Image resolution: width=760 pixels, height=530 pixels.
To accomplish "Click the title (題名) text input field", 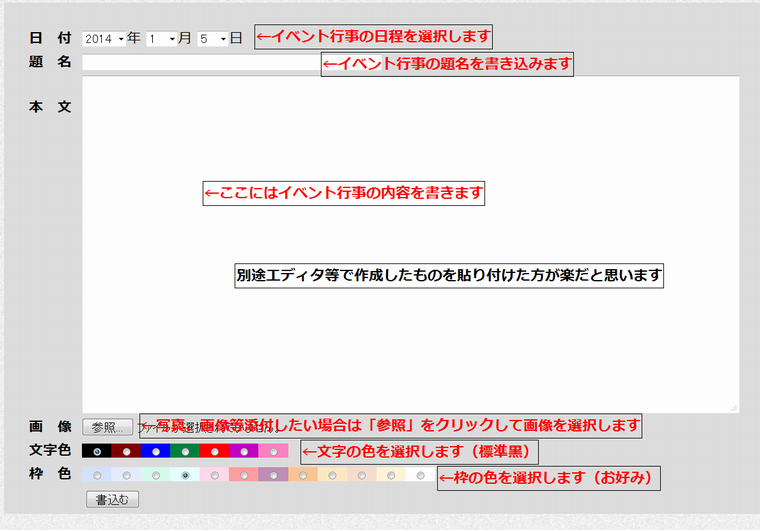I will 200,63.
